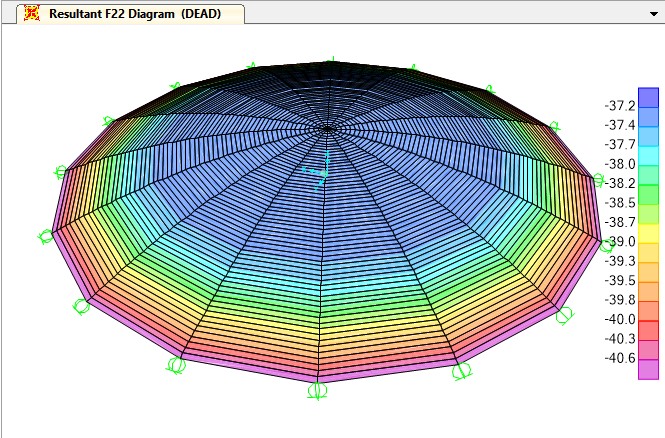
Task: Click the -38.2 legend value
Action: (x=620, y=184)
